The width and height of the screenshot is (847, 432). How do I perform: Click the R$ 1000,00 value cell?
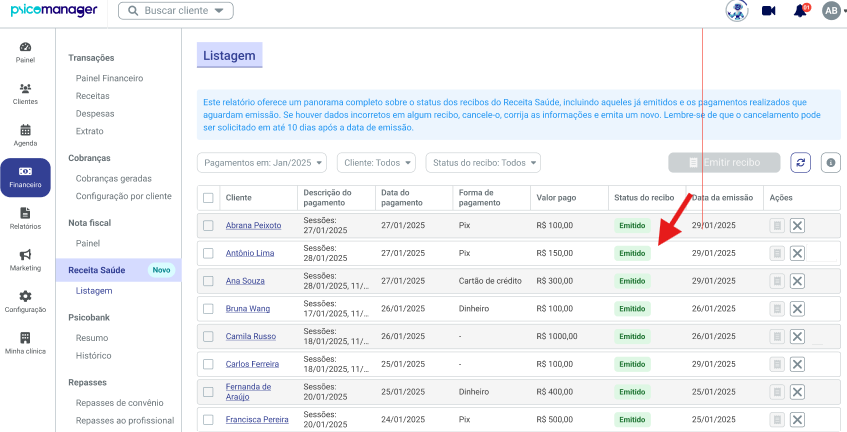557,336
